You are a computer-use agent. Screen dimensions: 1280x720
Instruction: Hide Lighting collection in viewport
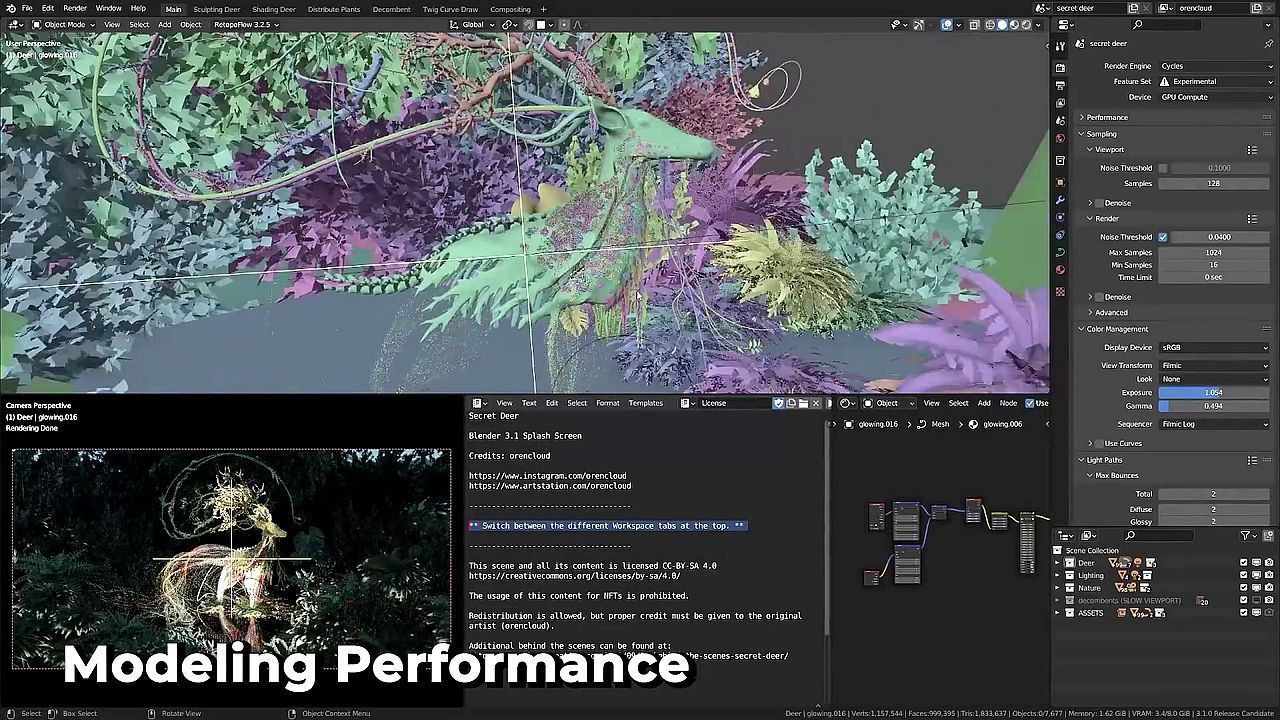1257,575
